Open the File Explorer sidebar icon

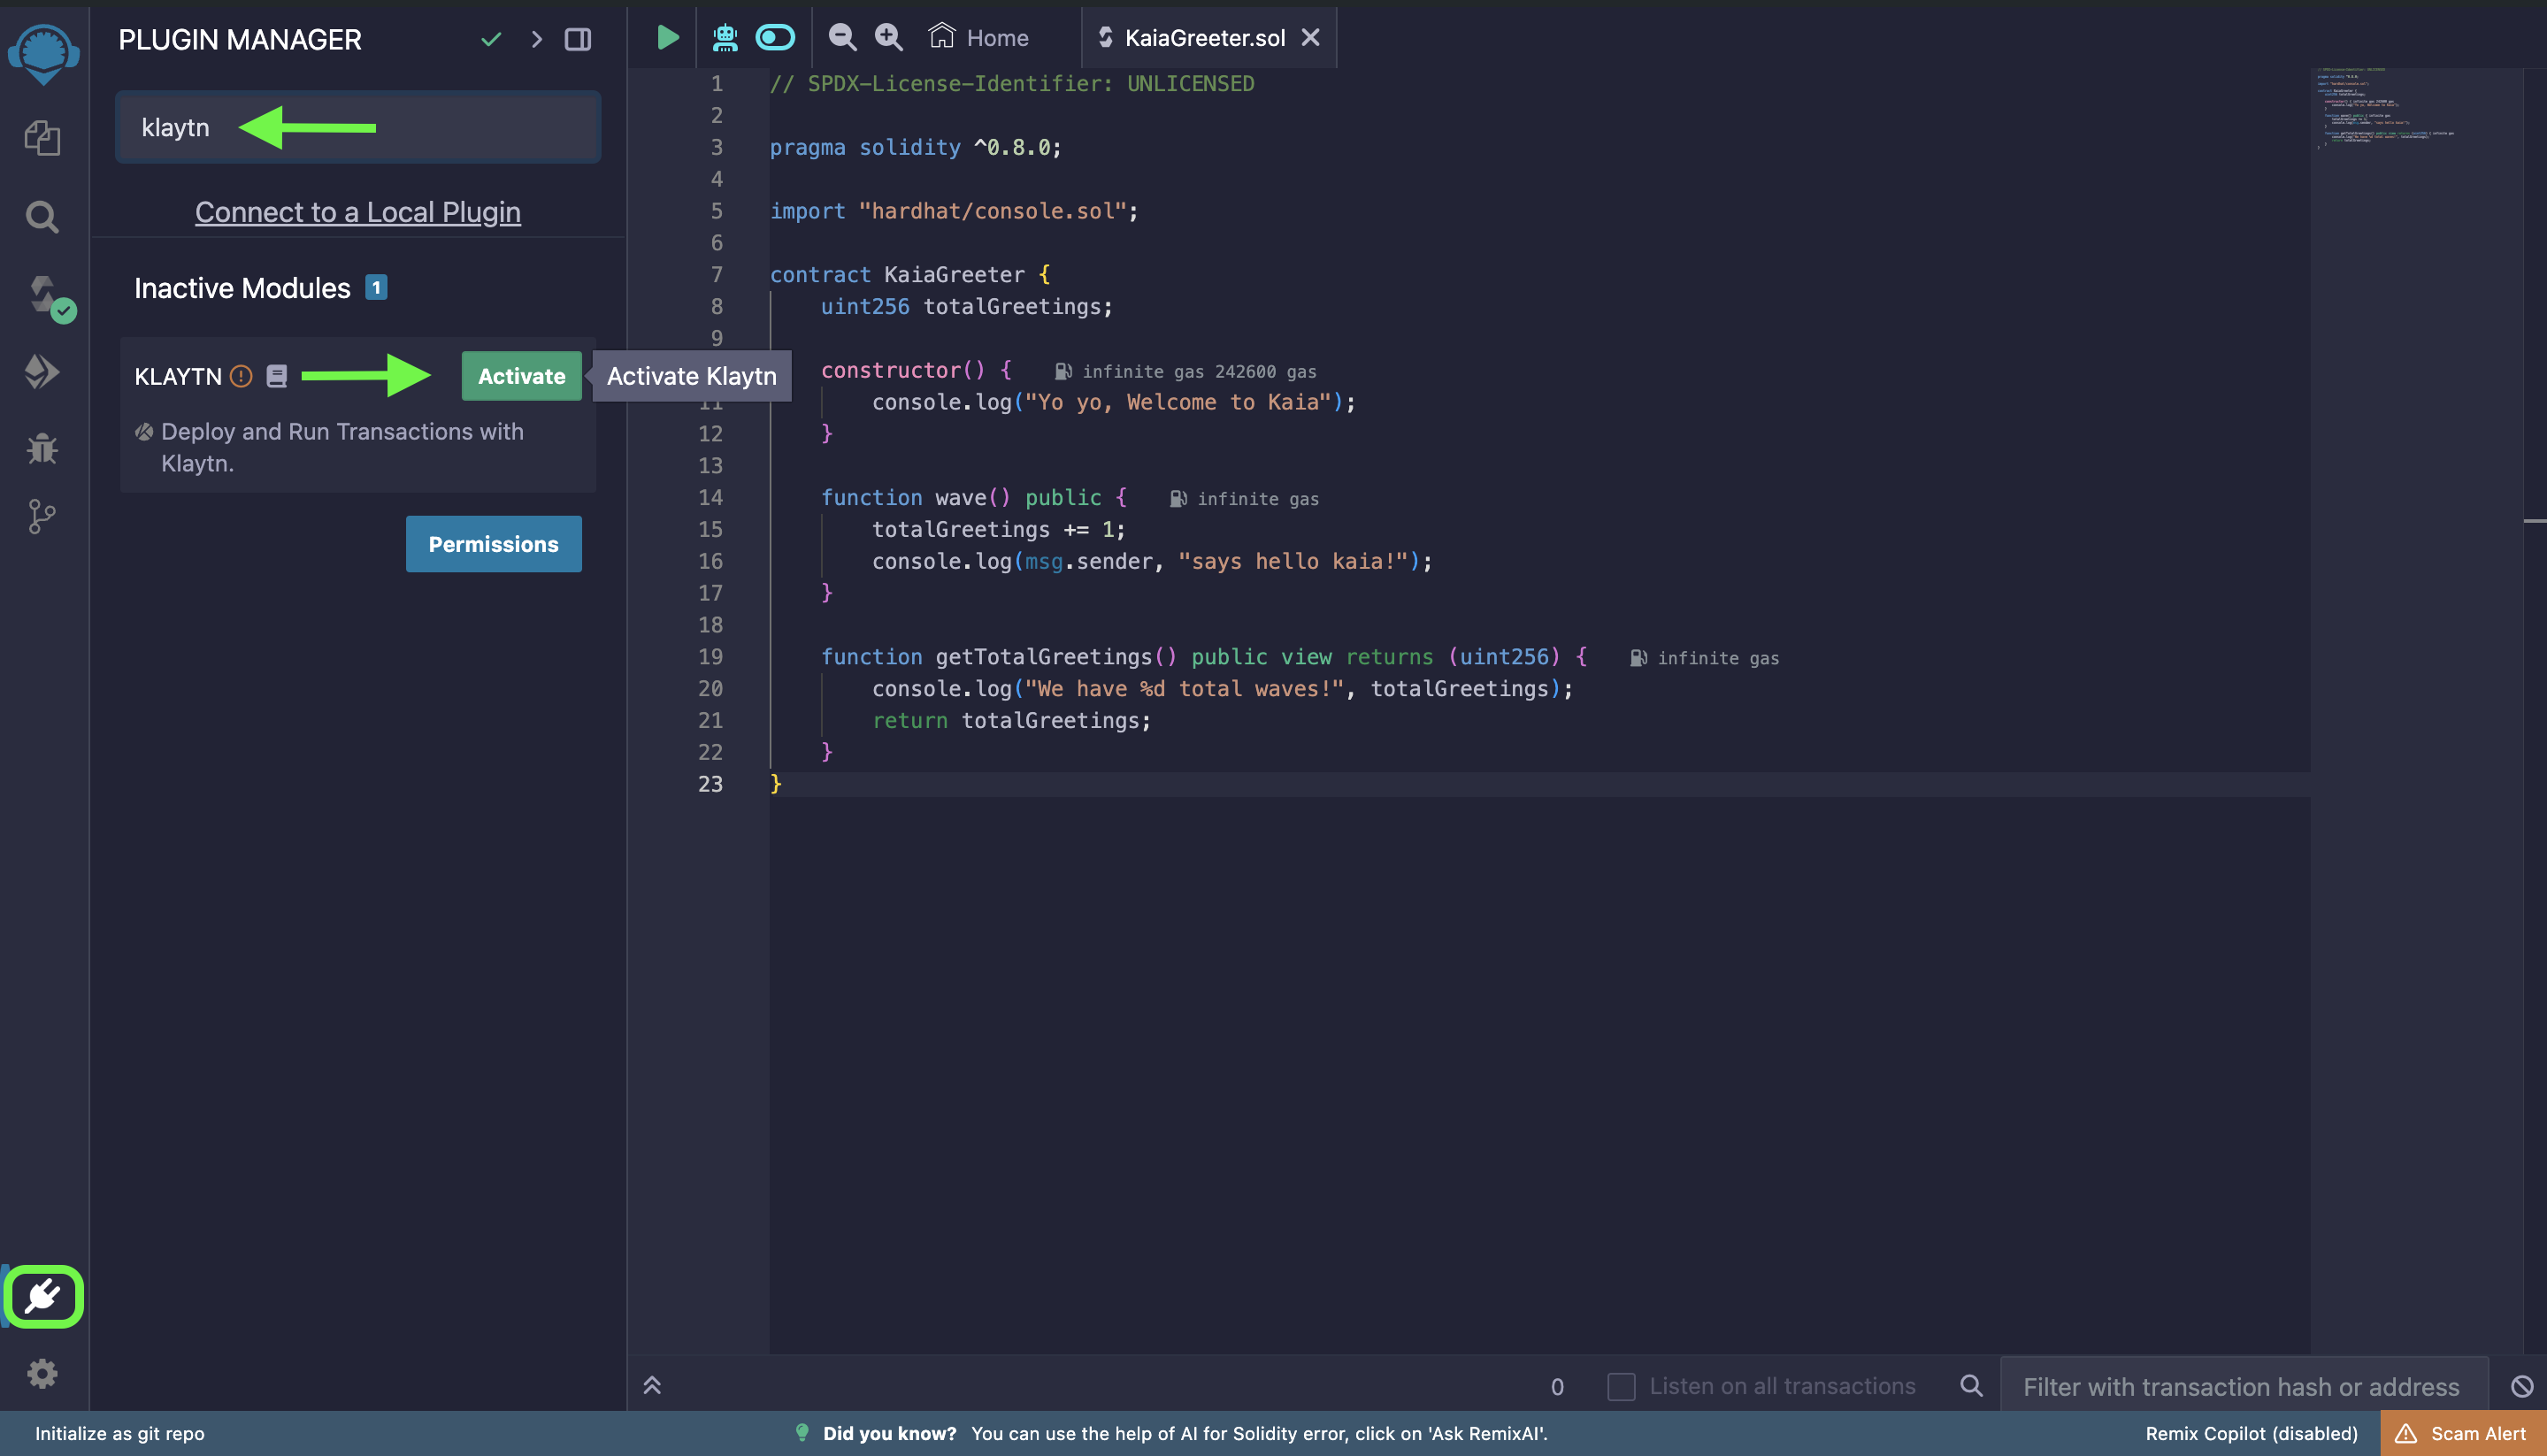click(x=42, y=138)
